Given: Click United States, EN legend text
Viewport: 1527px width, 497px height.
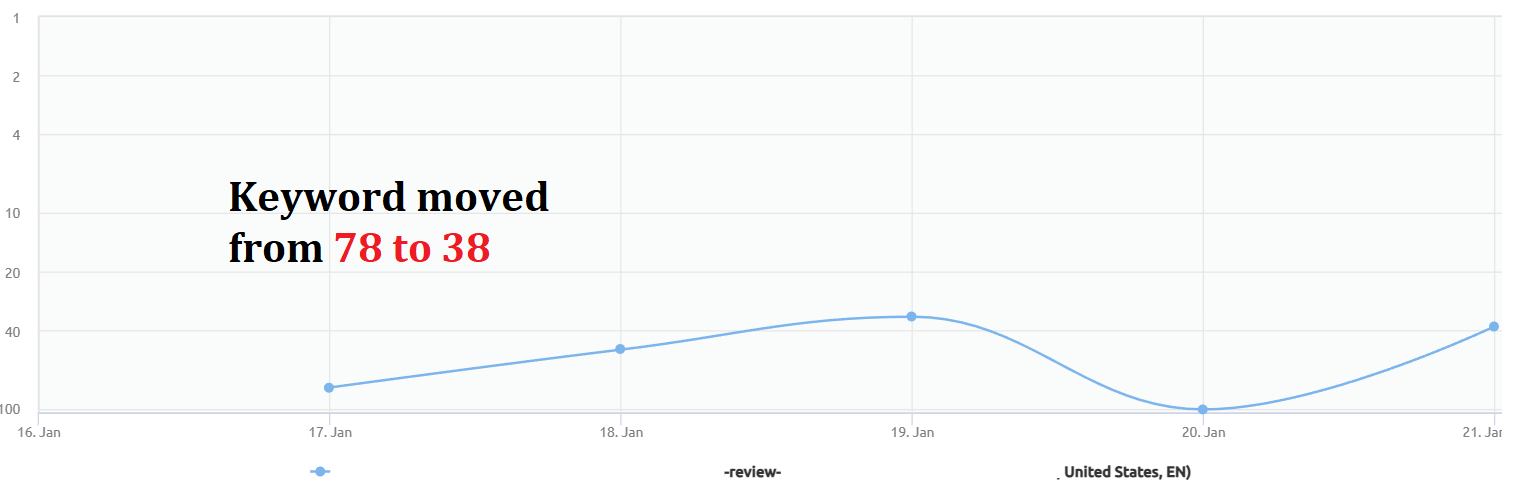Looking at the screenshot, I should [x=1127, y=473].
